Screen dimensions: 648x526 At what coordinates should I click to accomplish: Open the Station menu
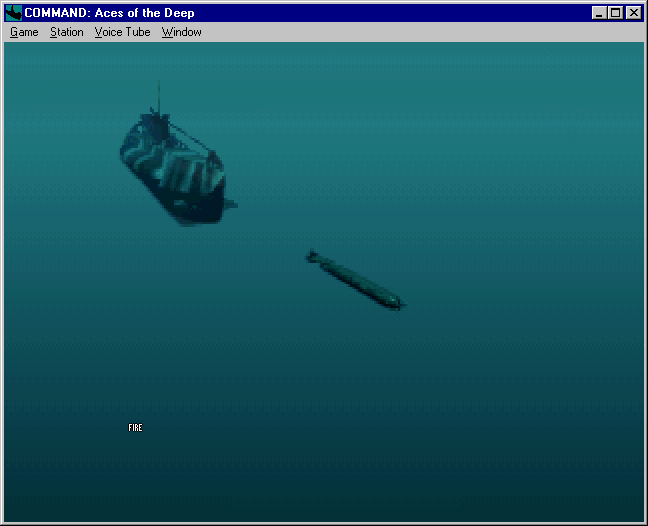coord(67,32)
